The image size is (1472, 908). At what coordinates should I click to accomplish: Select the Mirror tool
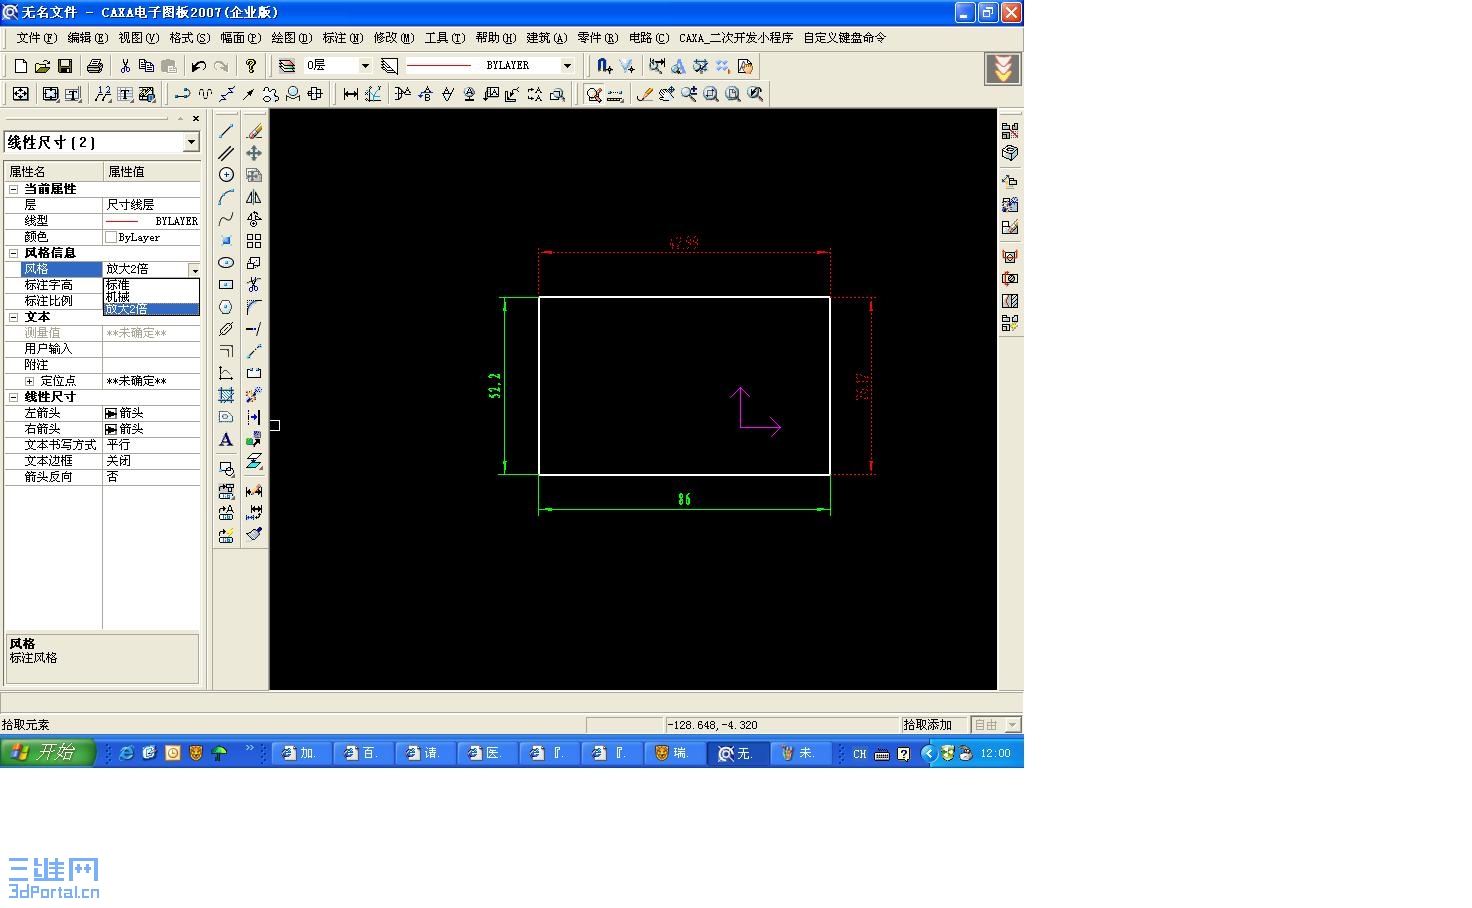coord(254,197)
